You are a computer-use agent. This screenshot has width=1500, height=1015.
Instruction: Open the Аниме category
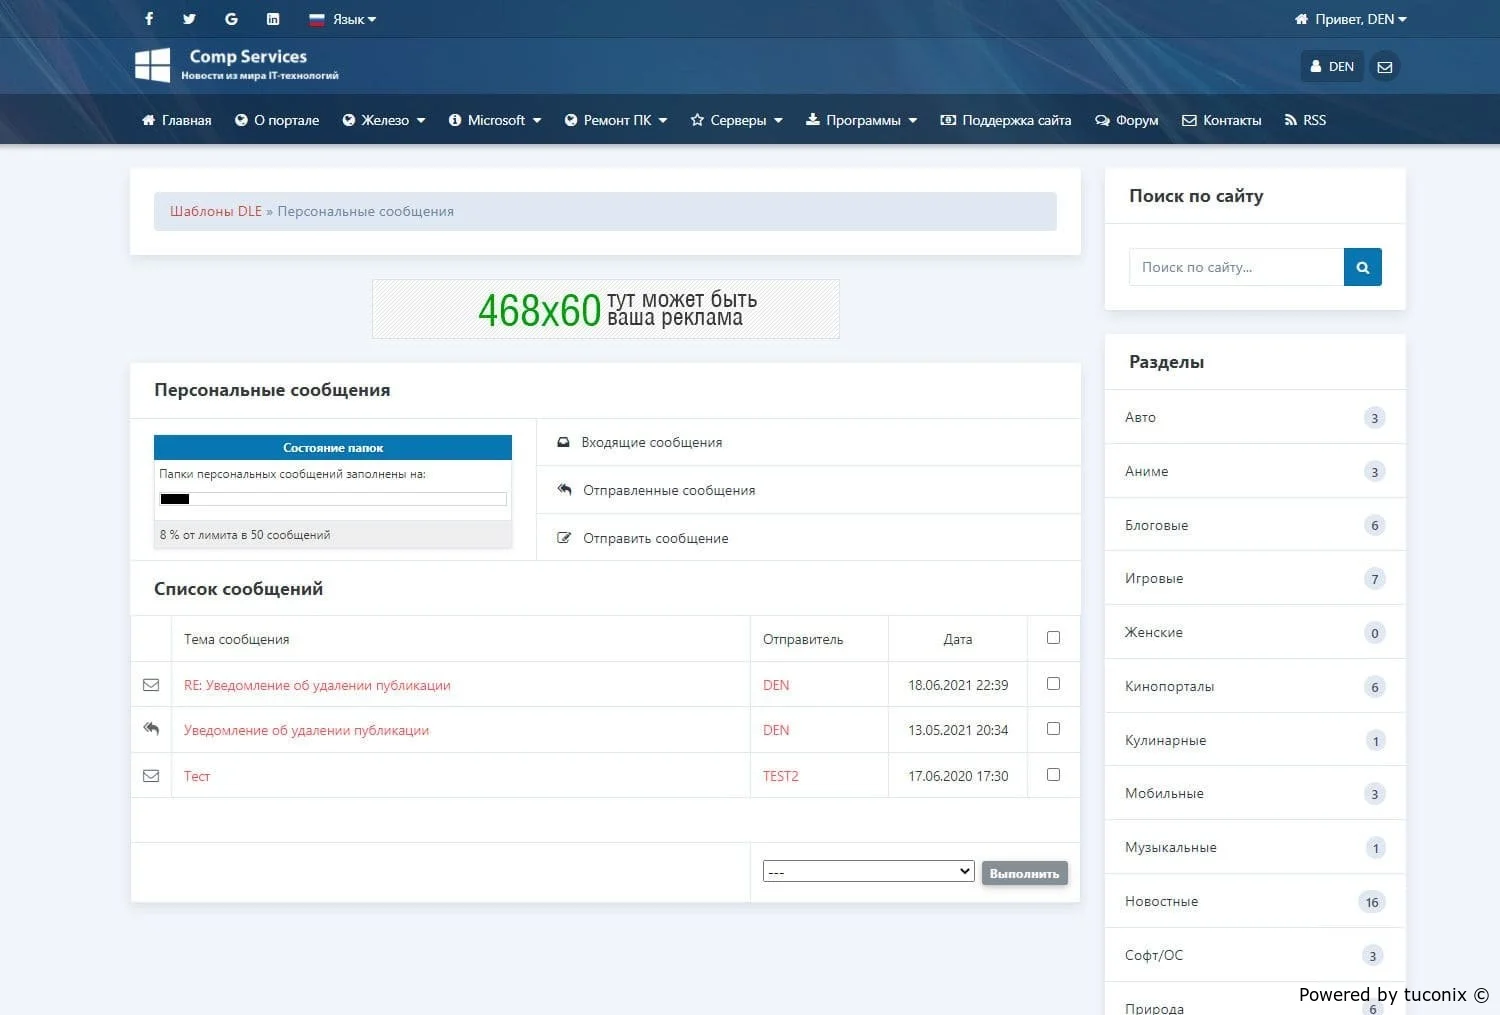tap(1255, 471)
